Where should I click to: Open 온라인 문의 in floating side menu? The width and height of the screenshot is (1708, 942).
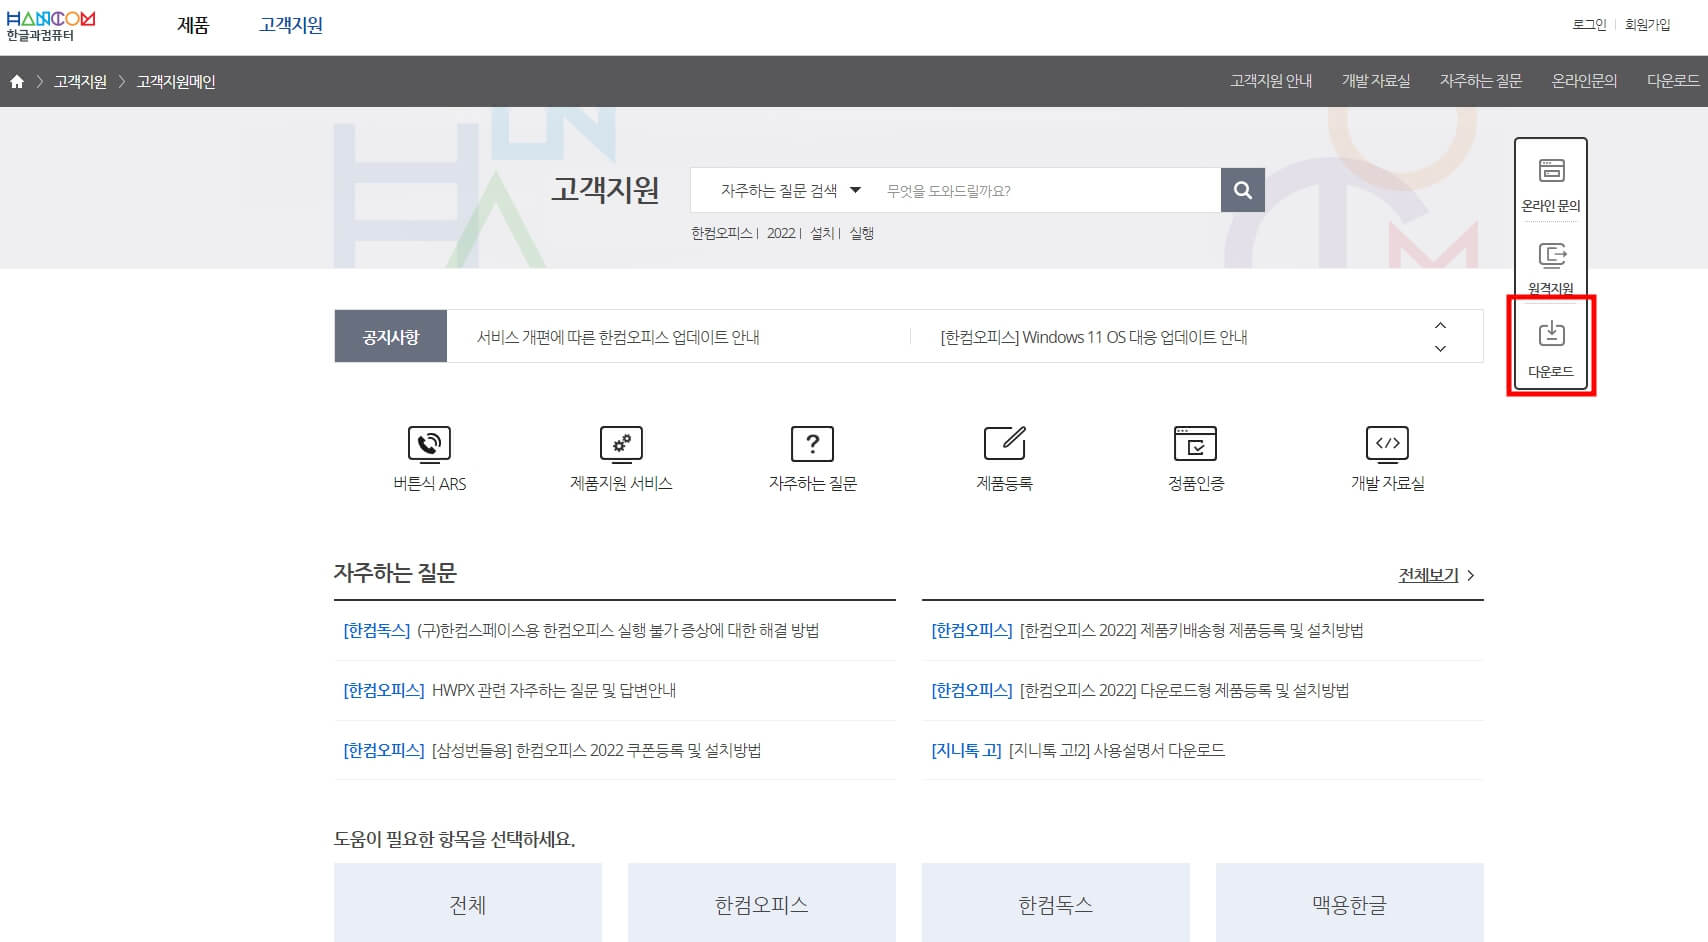click(1551, 186)
